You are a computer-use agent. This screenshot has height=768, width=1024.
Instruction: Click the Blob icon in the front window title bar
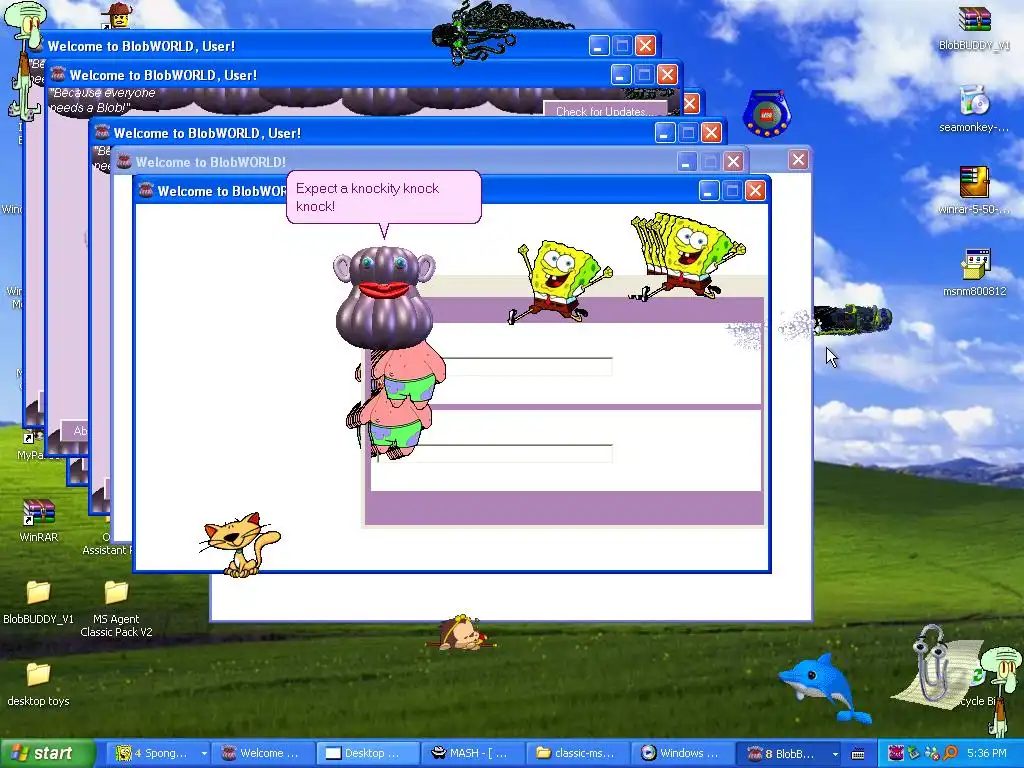(x=146, y=190)
